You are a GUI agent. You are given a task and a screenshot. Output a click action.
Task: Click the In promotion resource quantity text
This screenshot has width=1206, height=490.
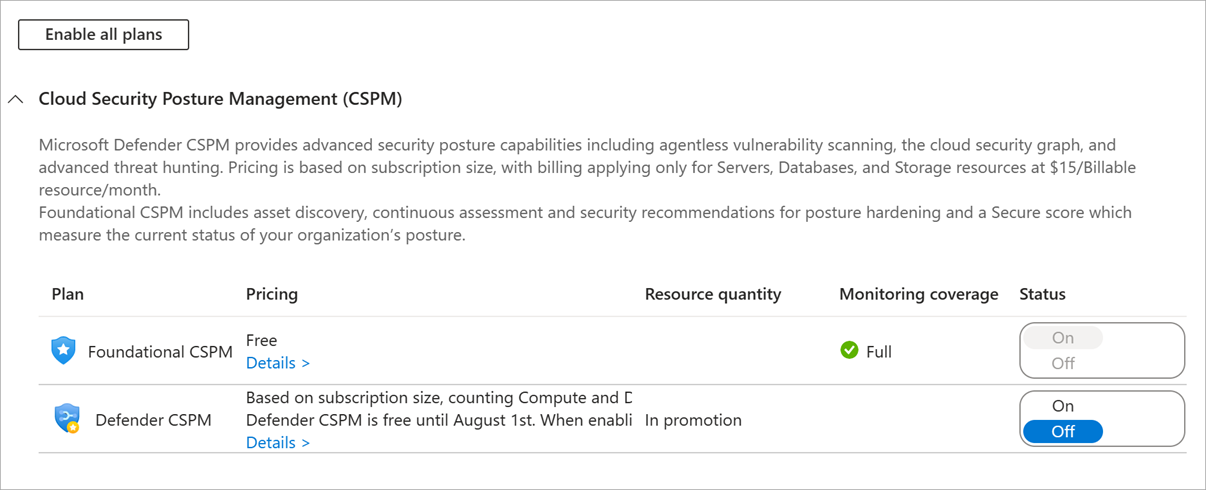(694, 420)
